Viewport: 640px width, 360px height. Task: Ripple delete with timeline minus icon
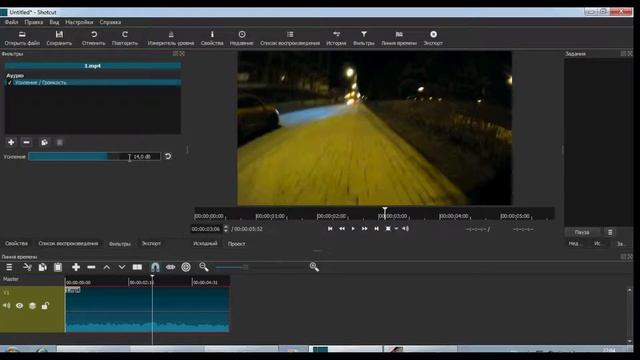[x=91, y=267]
